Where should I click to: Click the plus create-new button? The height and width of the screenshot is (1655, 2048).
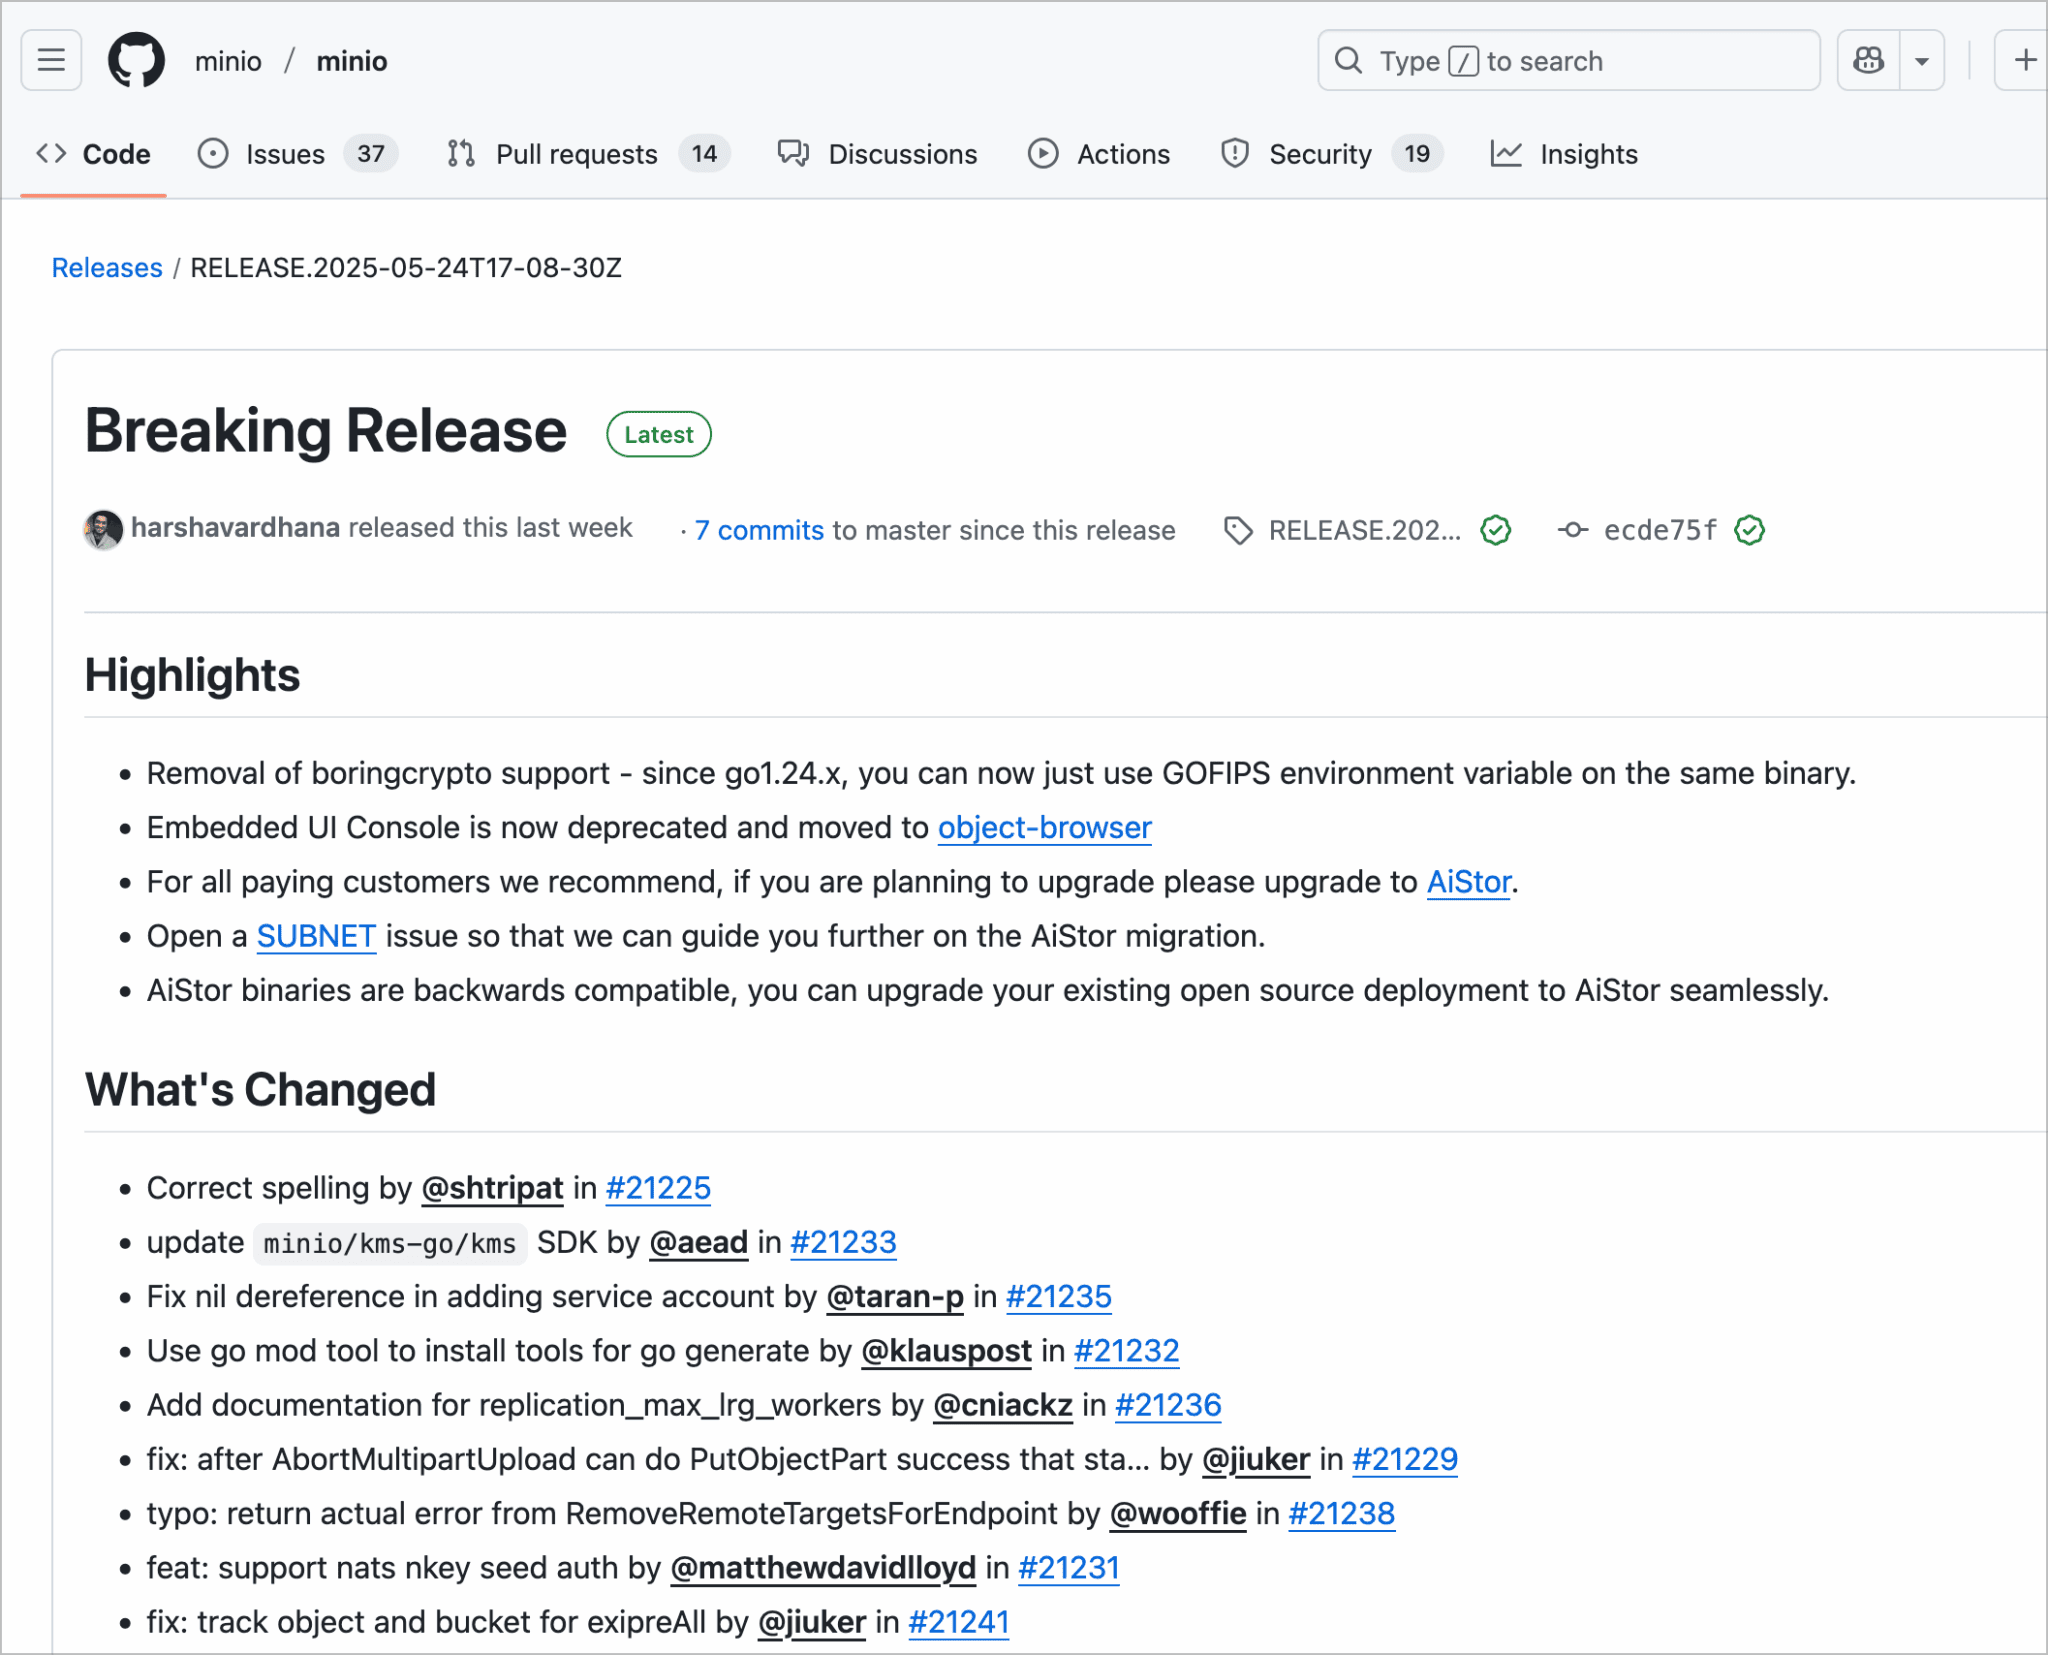point(2024,61)
